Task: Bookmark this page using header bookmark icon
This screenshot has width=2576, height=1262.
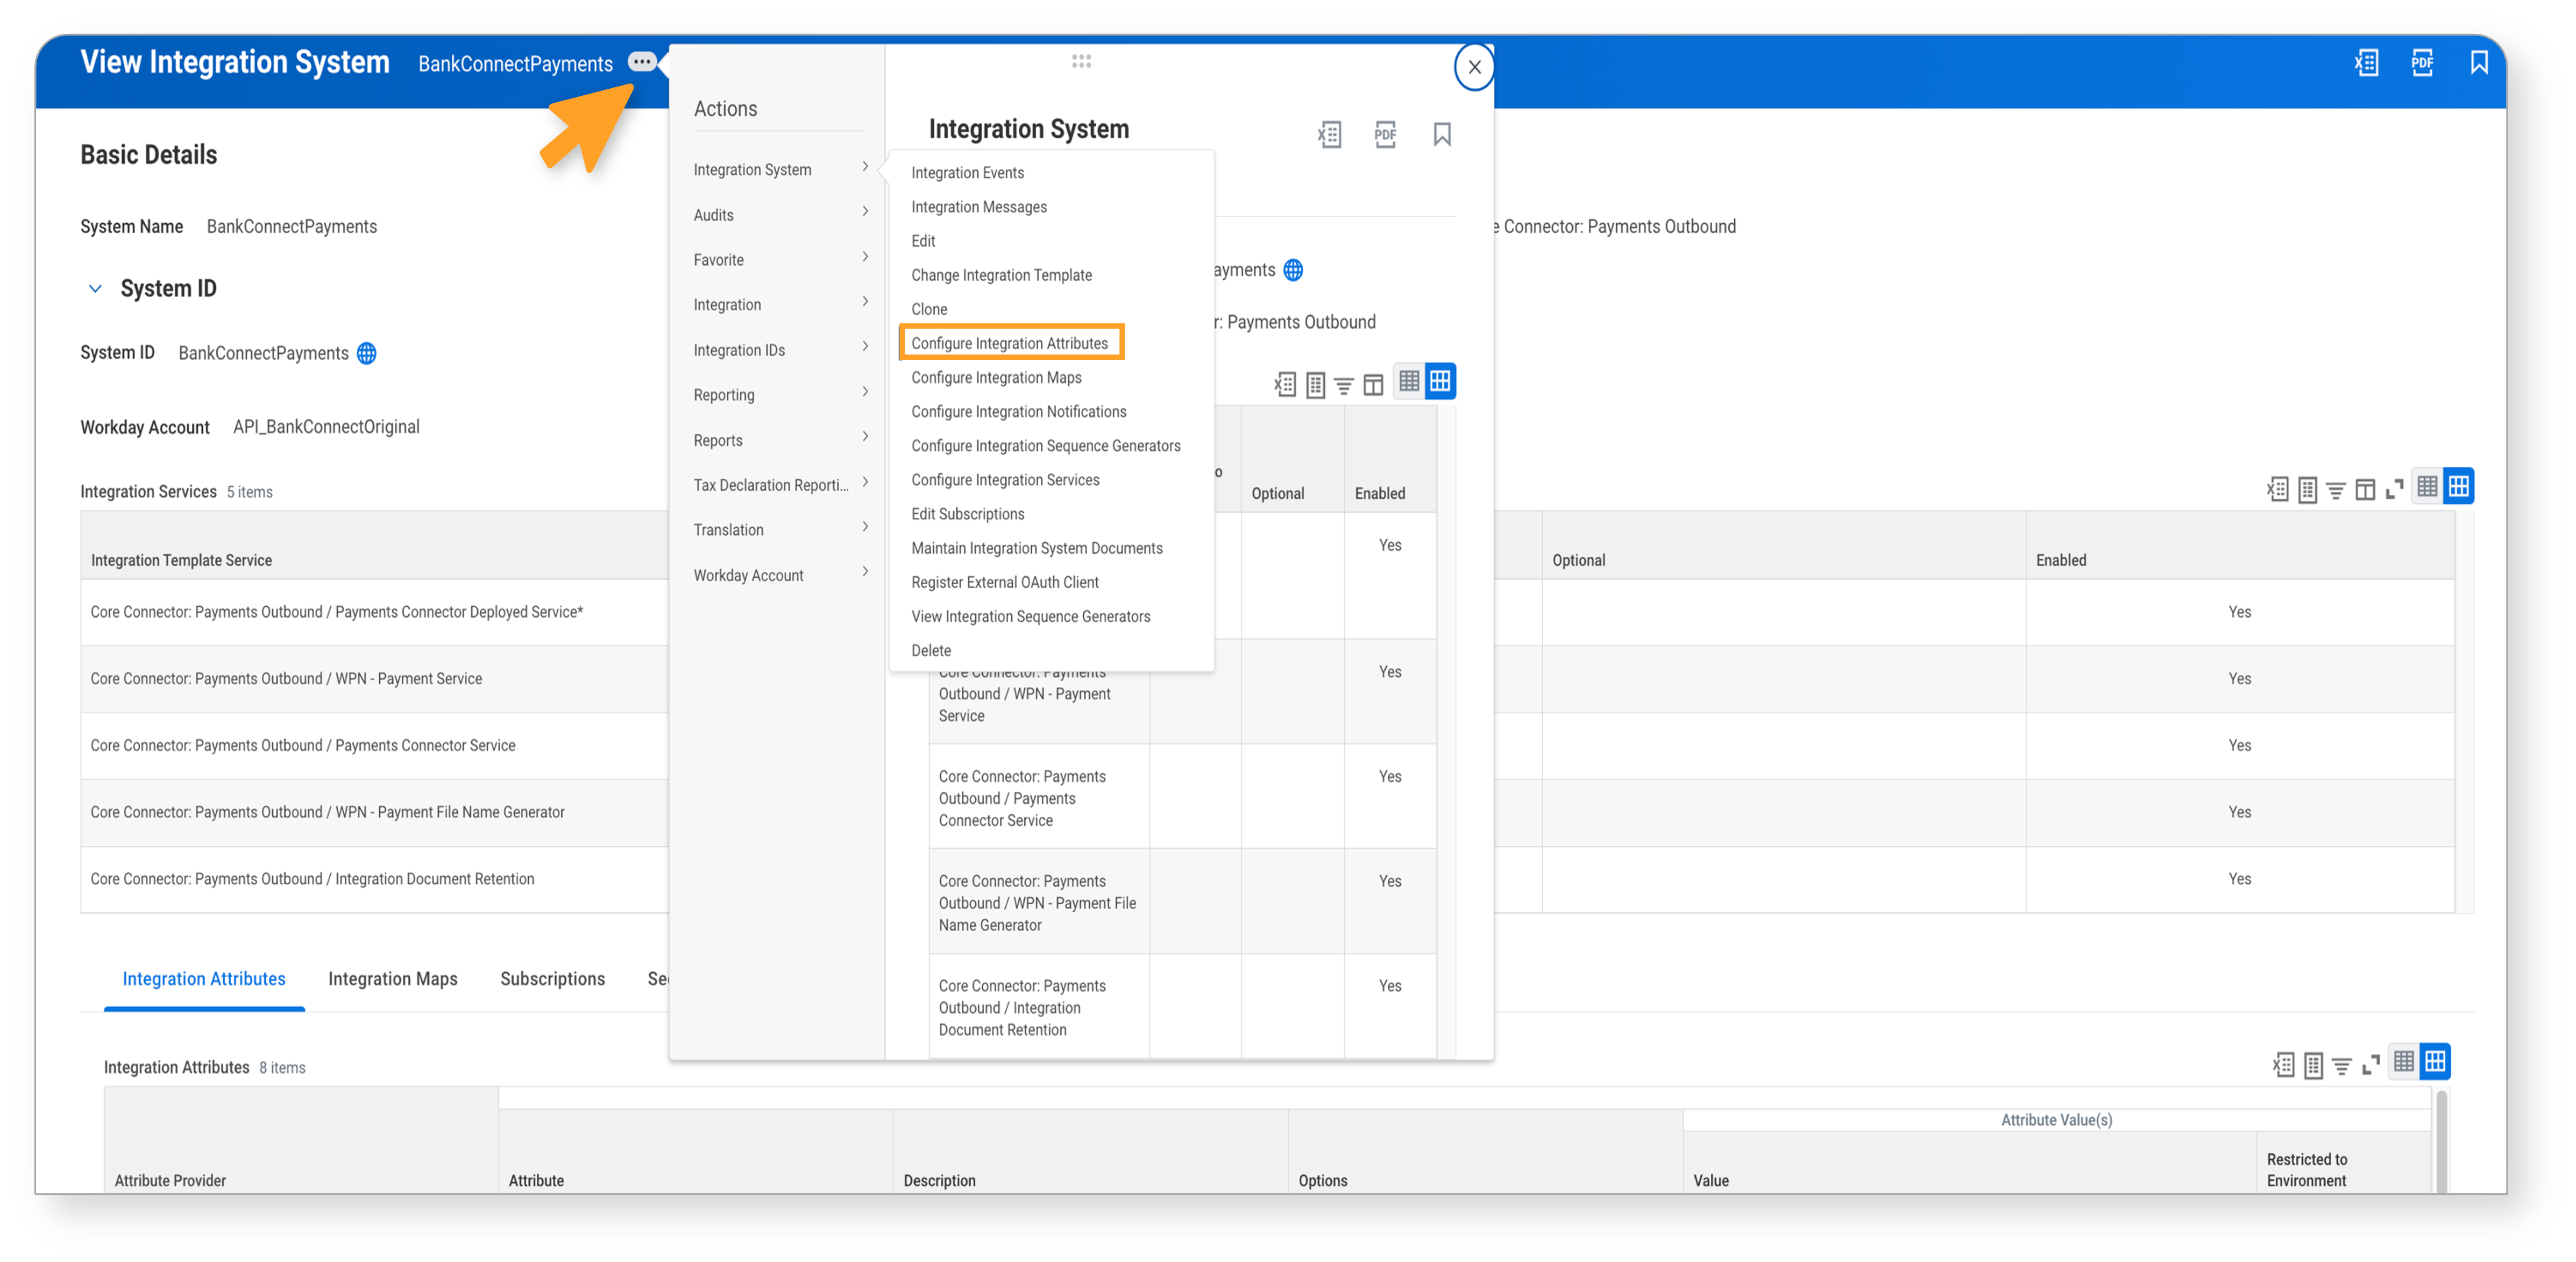Action: 2479,63
